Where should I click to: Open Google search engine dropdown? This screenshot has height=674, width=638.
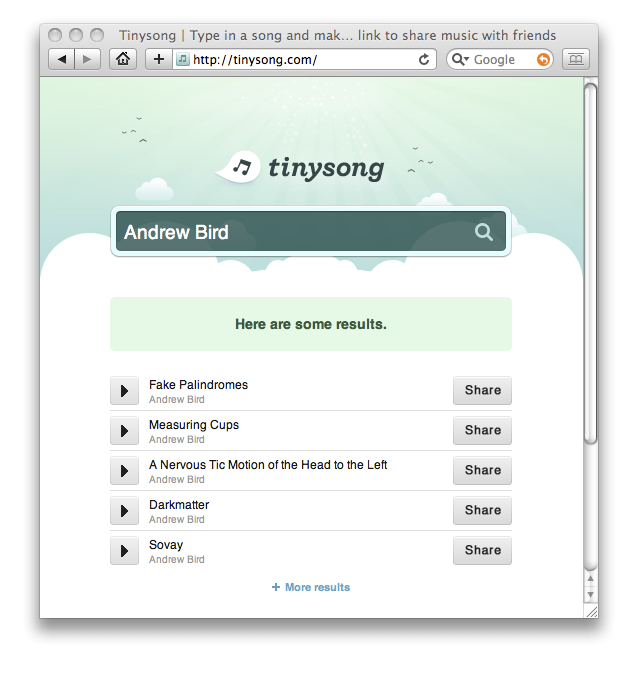click(x=461, y=59)
